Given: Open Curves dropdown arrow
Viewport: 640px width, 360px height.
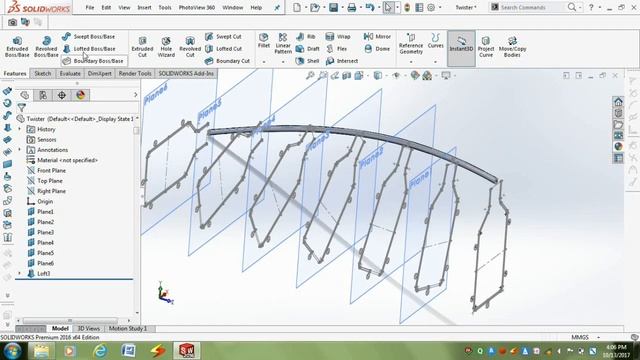Looking at the screenshot, I should [x=436, y=62].
